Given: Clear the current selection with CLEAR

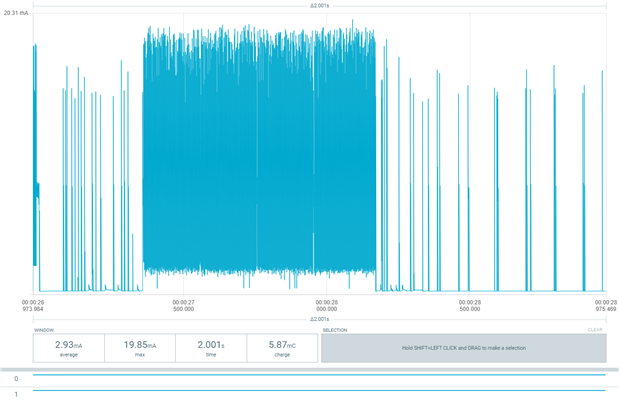Looking at the screenshot, I should coord(595,330).
